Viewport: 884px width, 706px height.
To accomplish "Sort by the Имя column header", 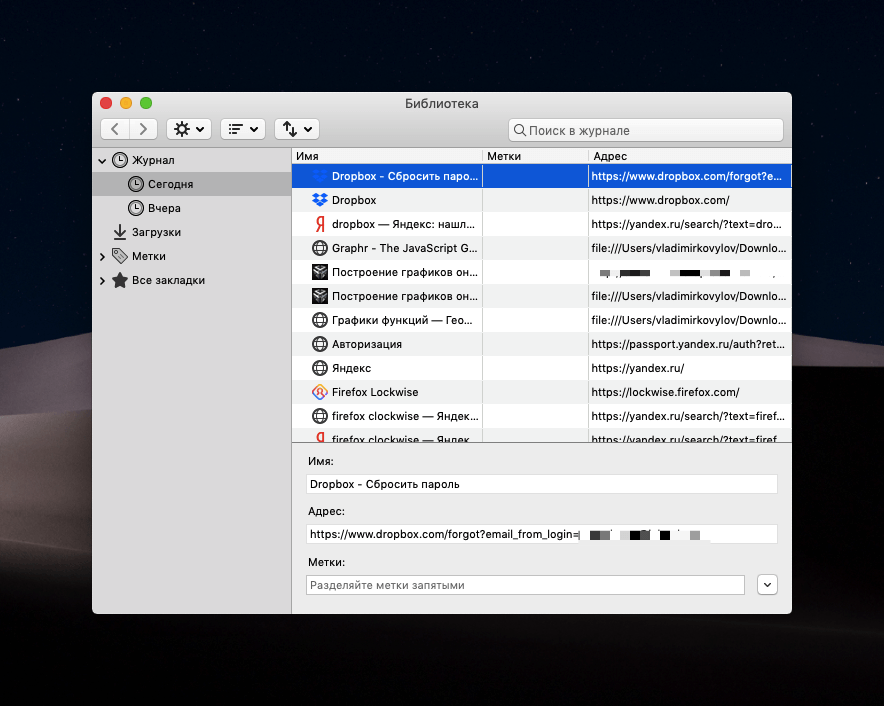I will (387, 156).
